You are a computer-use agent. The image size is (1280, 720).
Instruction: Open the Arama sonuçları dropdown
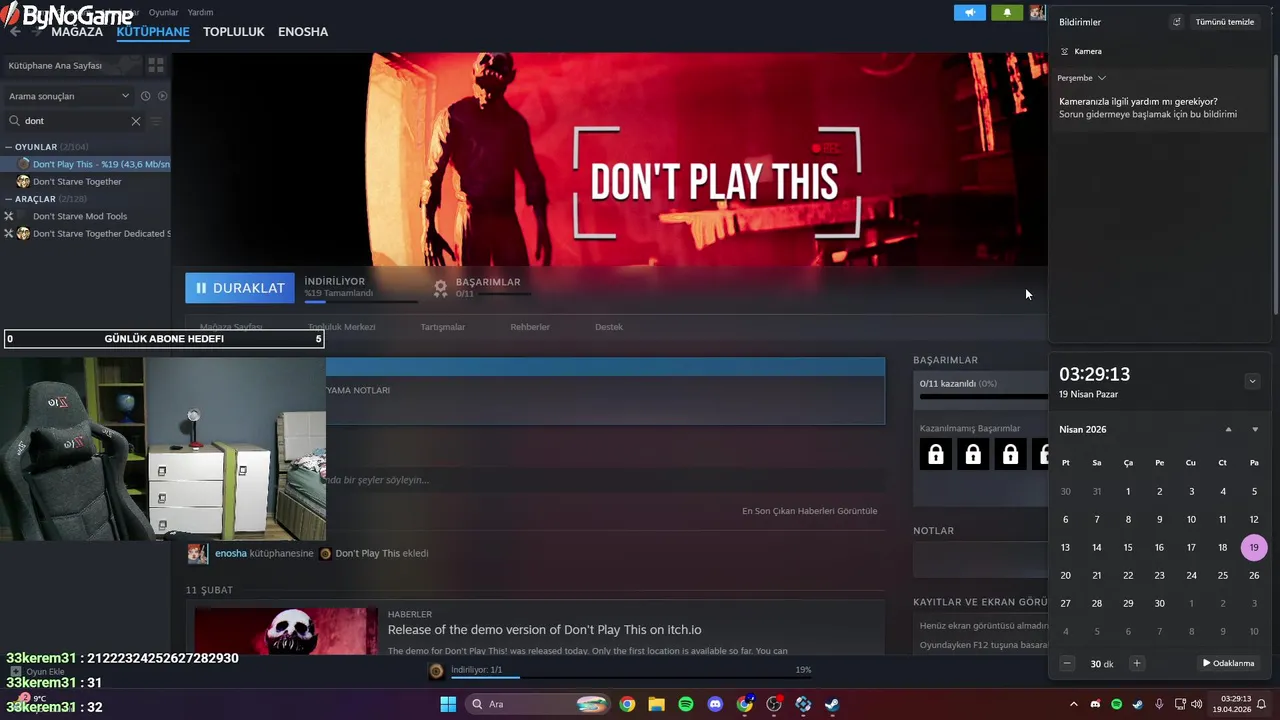point(68,96)
